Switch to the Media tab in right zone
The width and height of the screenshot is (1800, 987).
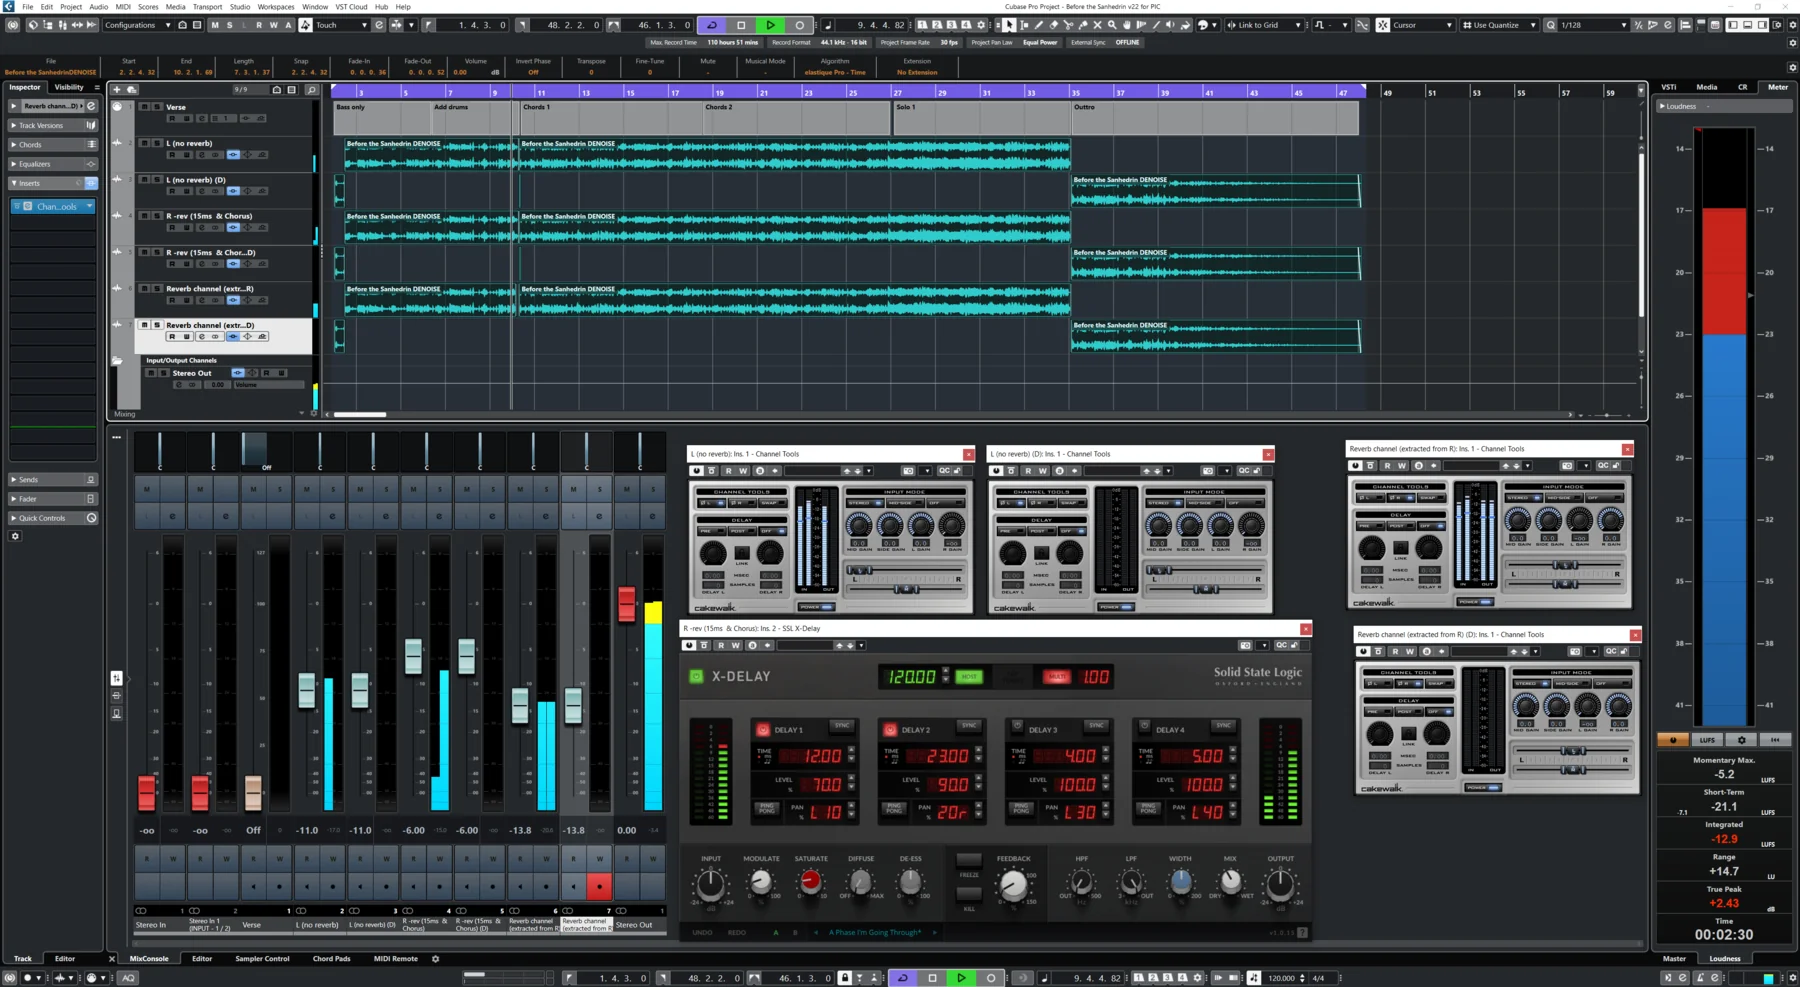pyautogui.click(x=1707, y=87)
